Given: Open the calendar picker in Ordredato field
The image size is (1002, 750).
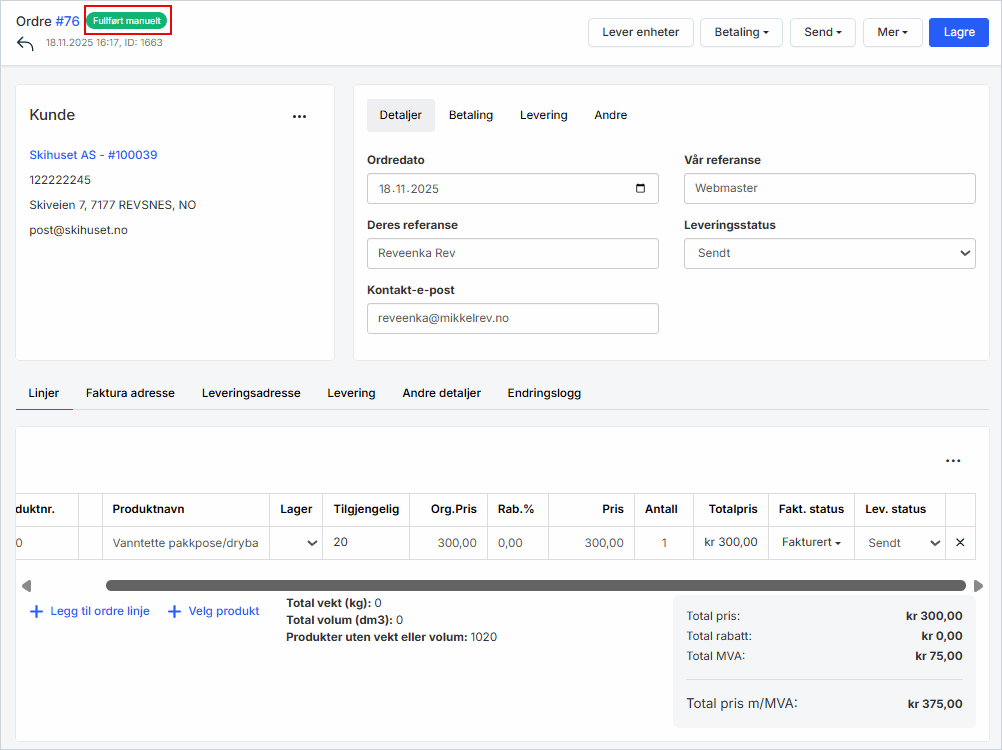Looking at the screenshot, I should [641, 189].
